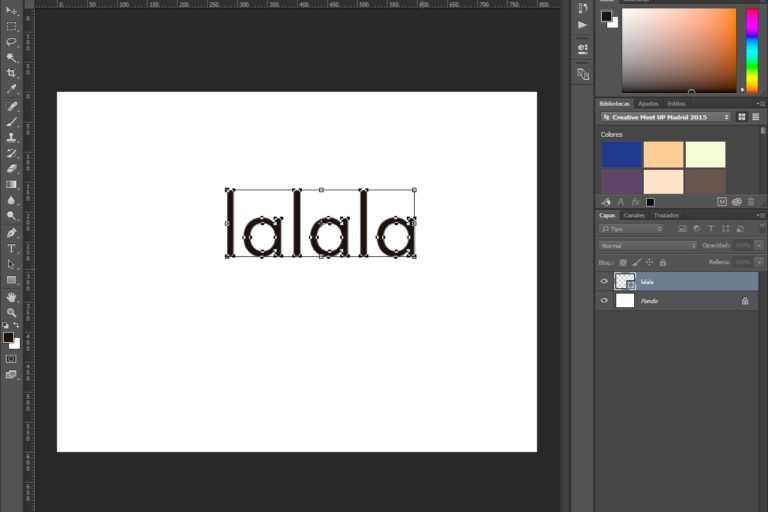This screenshot has width=768, height=512.
Task: Select the Crop tool
Action: pos(12,73)
